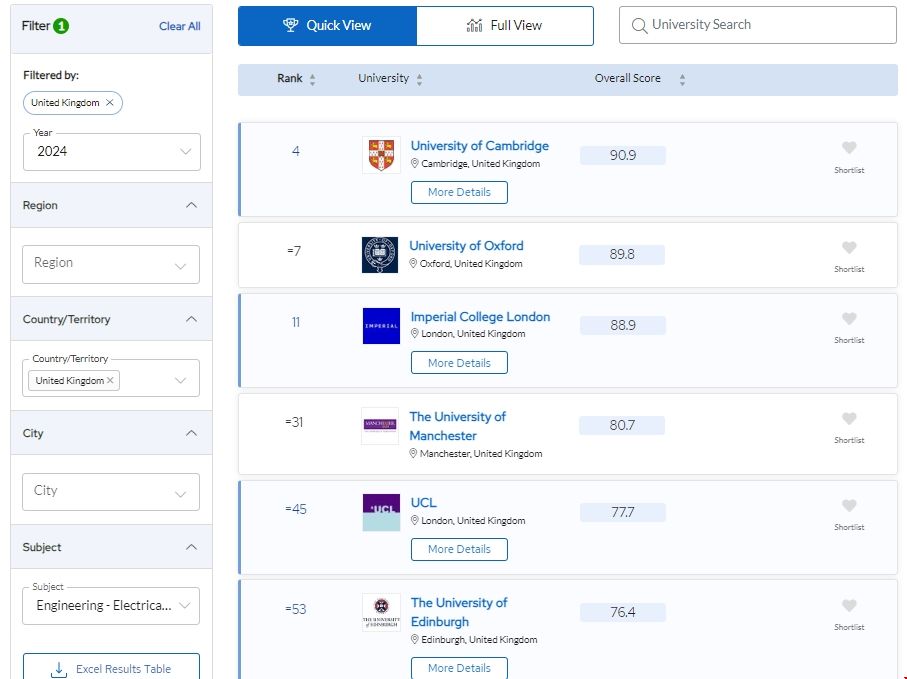Image resolution: width=907 pixels, height=679 pixels.
Task: Shortlist University of Cambridge with heart
Action: (849, 148)
